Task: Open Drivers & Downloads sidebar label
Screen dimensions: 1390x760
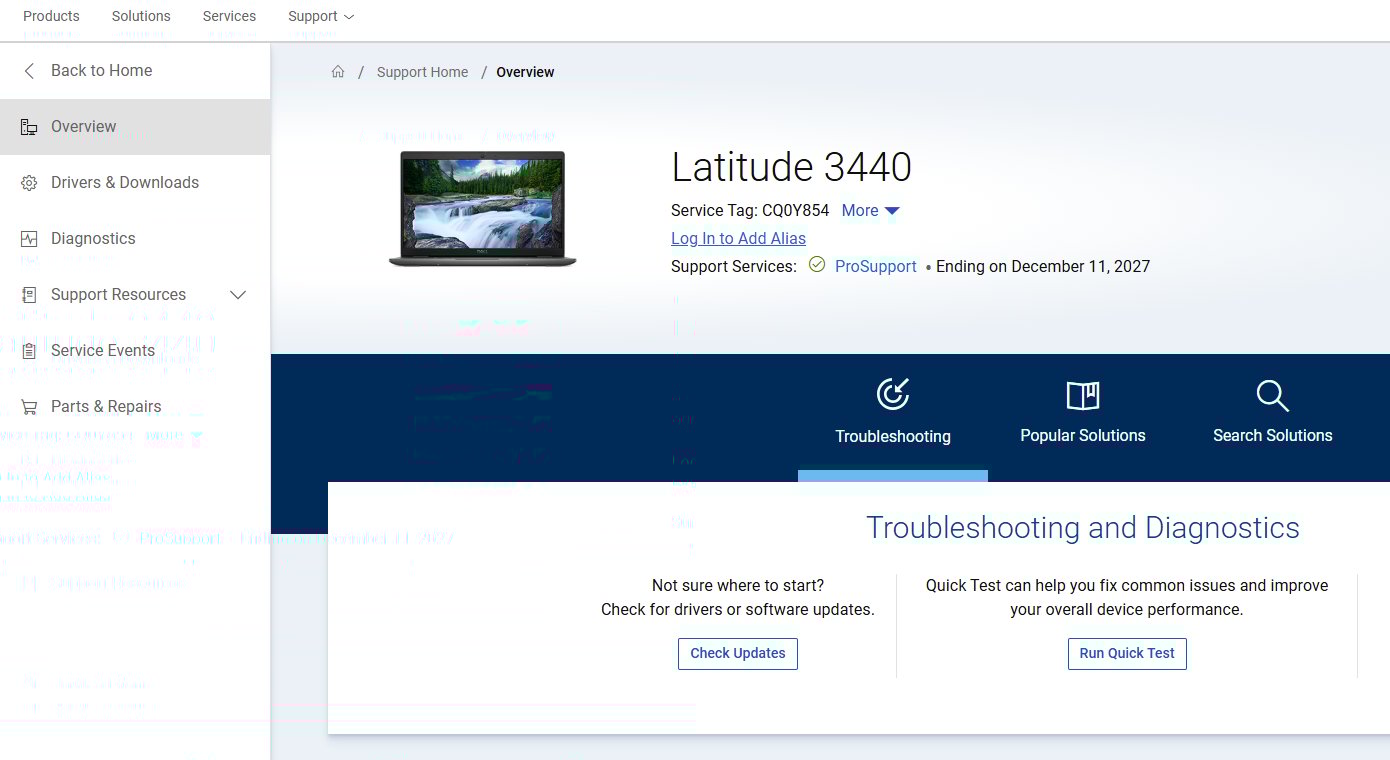Action: (125, 182)
